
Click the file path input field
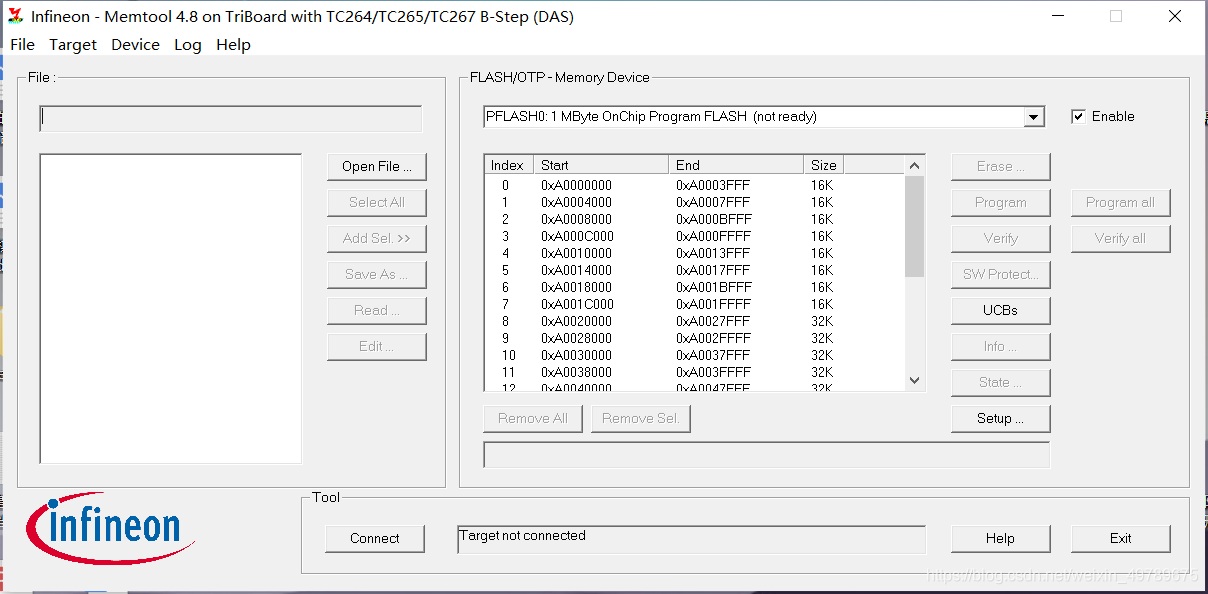[x=231, y=119]
